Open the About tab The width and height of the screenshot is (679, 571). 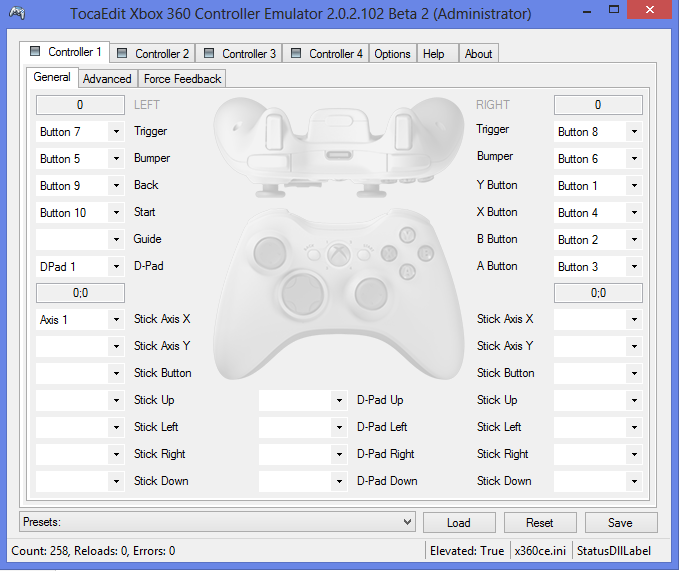479,53
